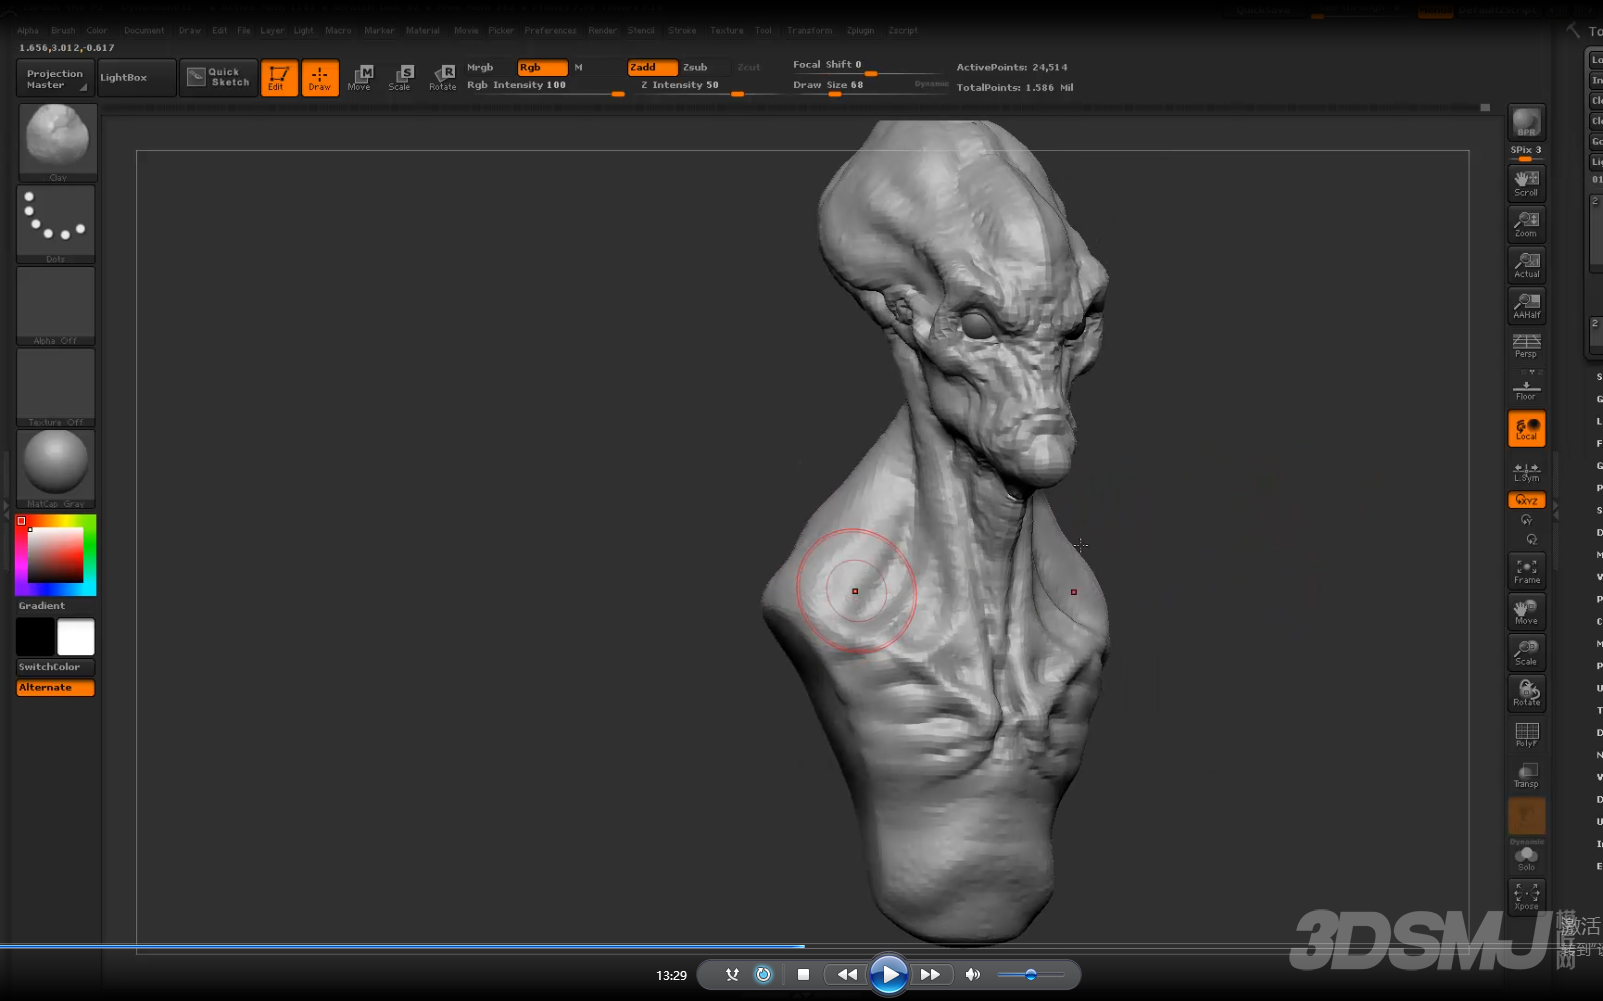Click the Xpose icon

point(1526,897)
